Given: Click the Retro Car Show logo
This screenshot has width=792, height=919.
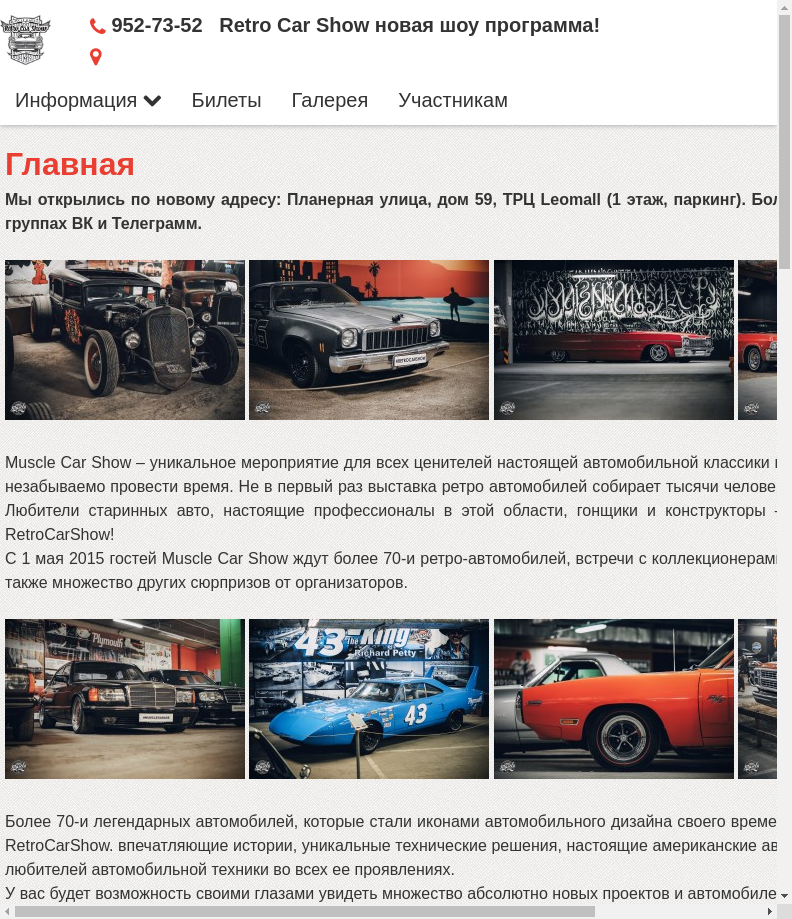Looking at the screenshot, I should pyautogui.click(x=26, y=40).
